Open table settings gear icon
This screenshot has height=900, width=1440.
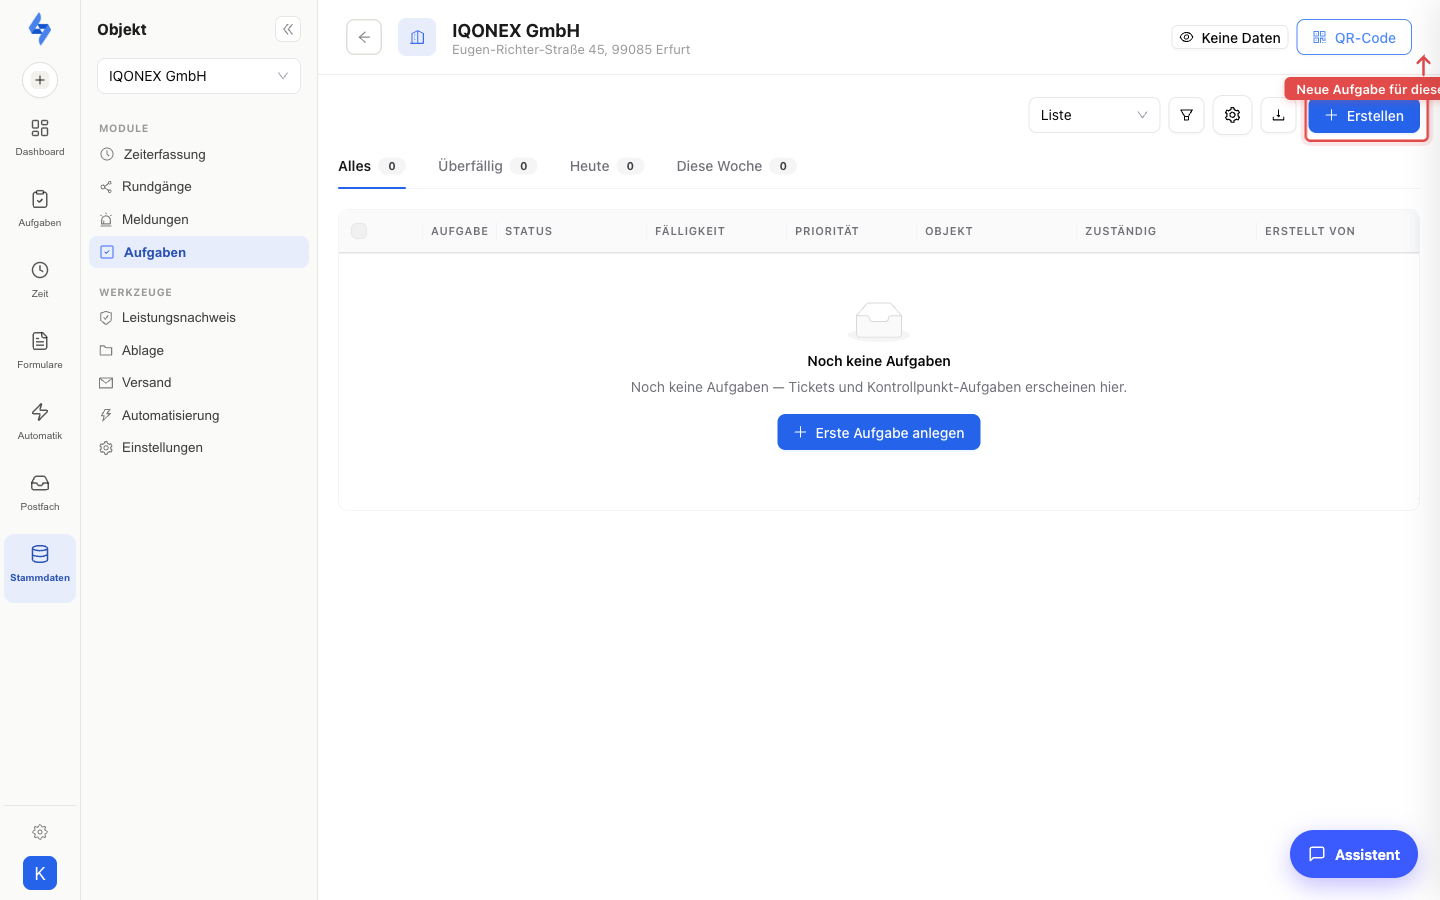pos(1232,115)
